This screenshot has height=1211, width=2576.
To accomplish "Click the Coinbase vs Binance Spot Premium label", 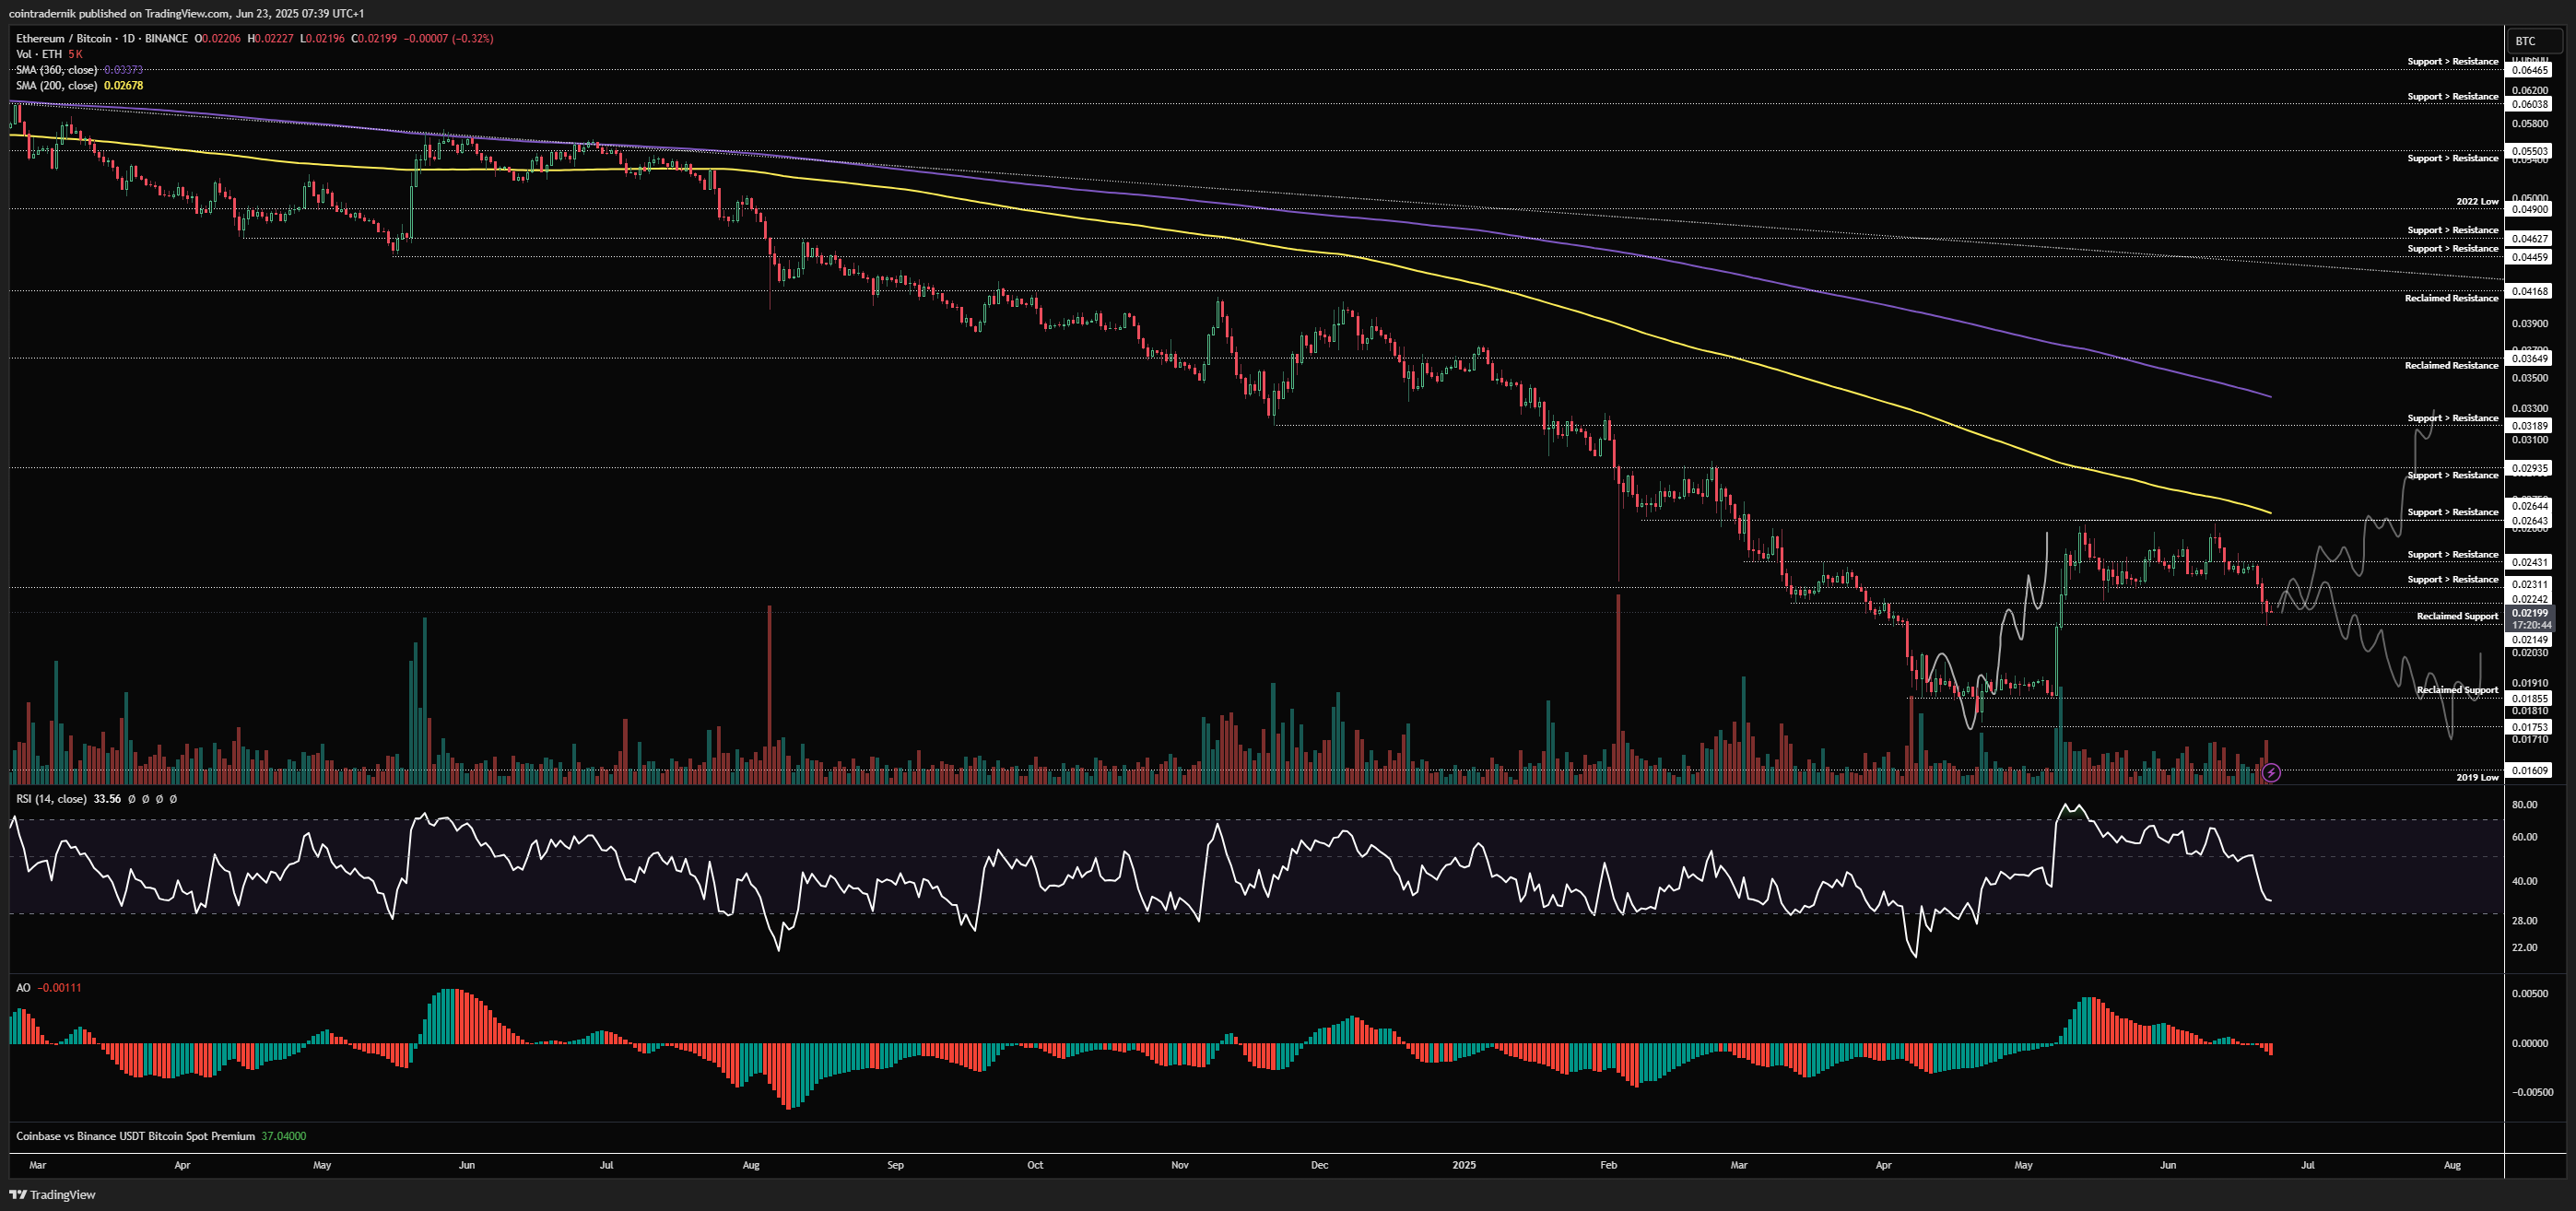I will 135,1136.
